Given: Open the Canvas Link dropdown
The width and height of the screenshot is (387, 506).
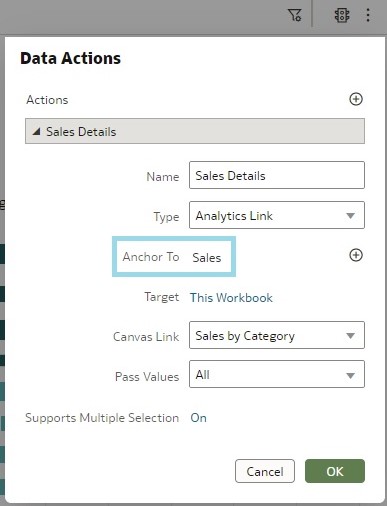Looking at the screenshot, I should [277, 335].
